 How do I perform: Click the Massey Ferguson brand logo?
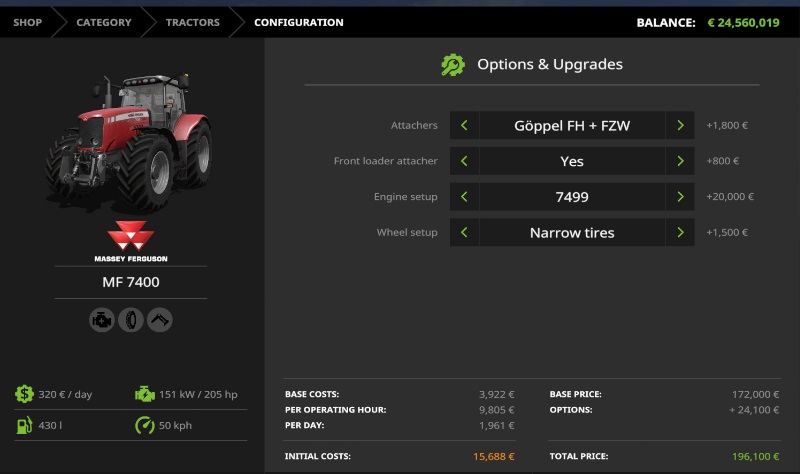131,240
